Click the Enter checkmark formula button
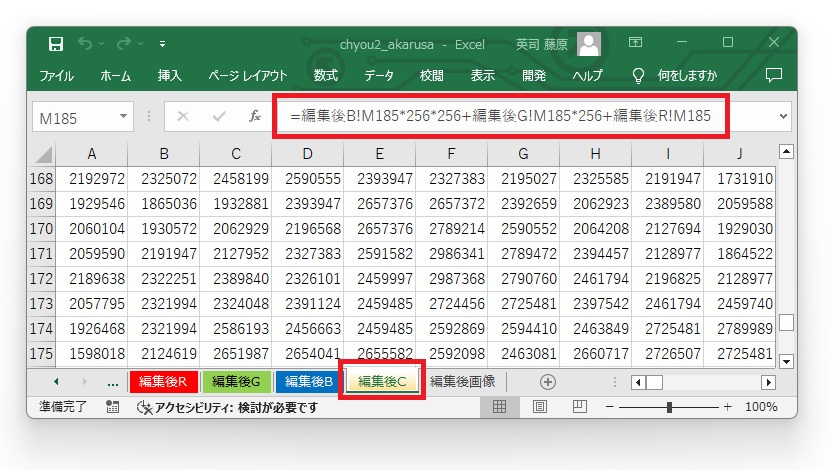 pyautogui.click(x=219, y=116)
